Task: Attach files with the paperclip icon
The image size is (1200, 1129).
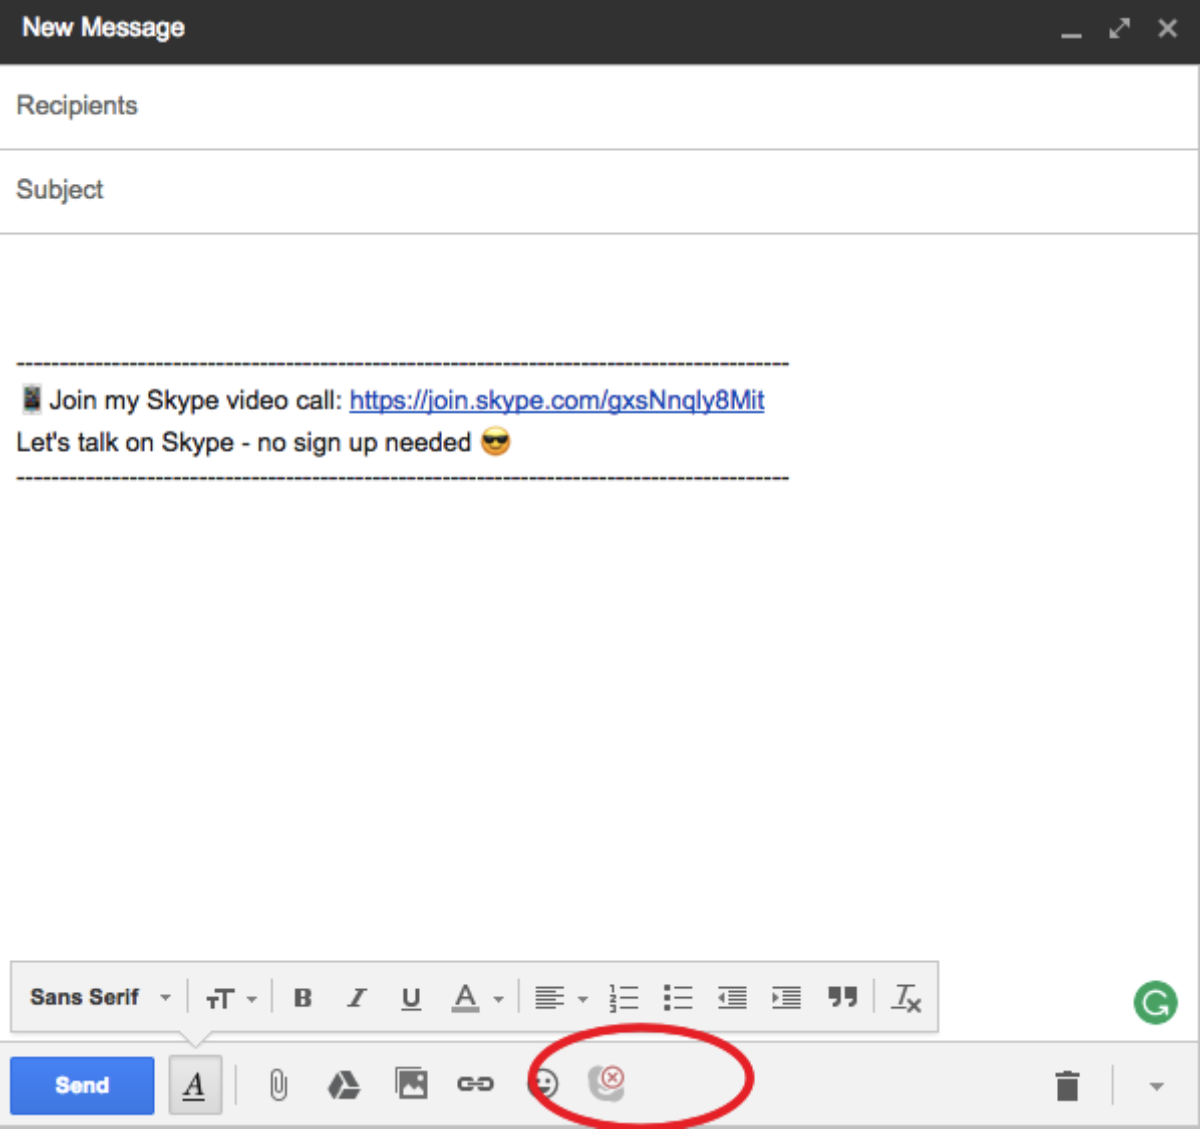Action: pyautogui.click(x=278, y=1085)
